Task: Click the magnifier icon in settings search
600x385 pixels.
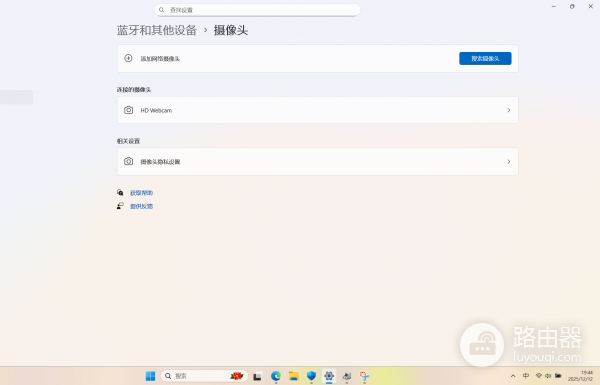Action: point(161,10)
